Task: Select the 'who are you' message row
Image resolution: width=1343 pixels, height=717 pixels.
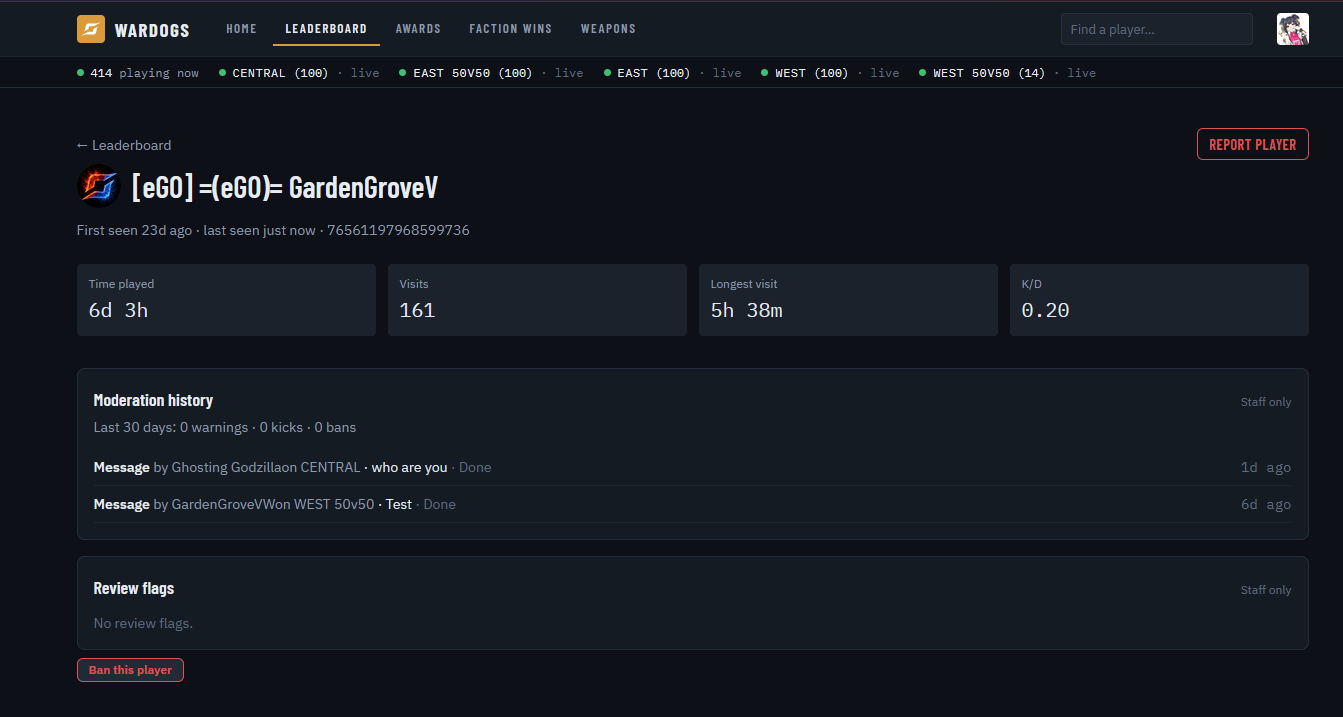Action: tap(692, 467)
